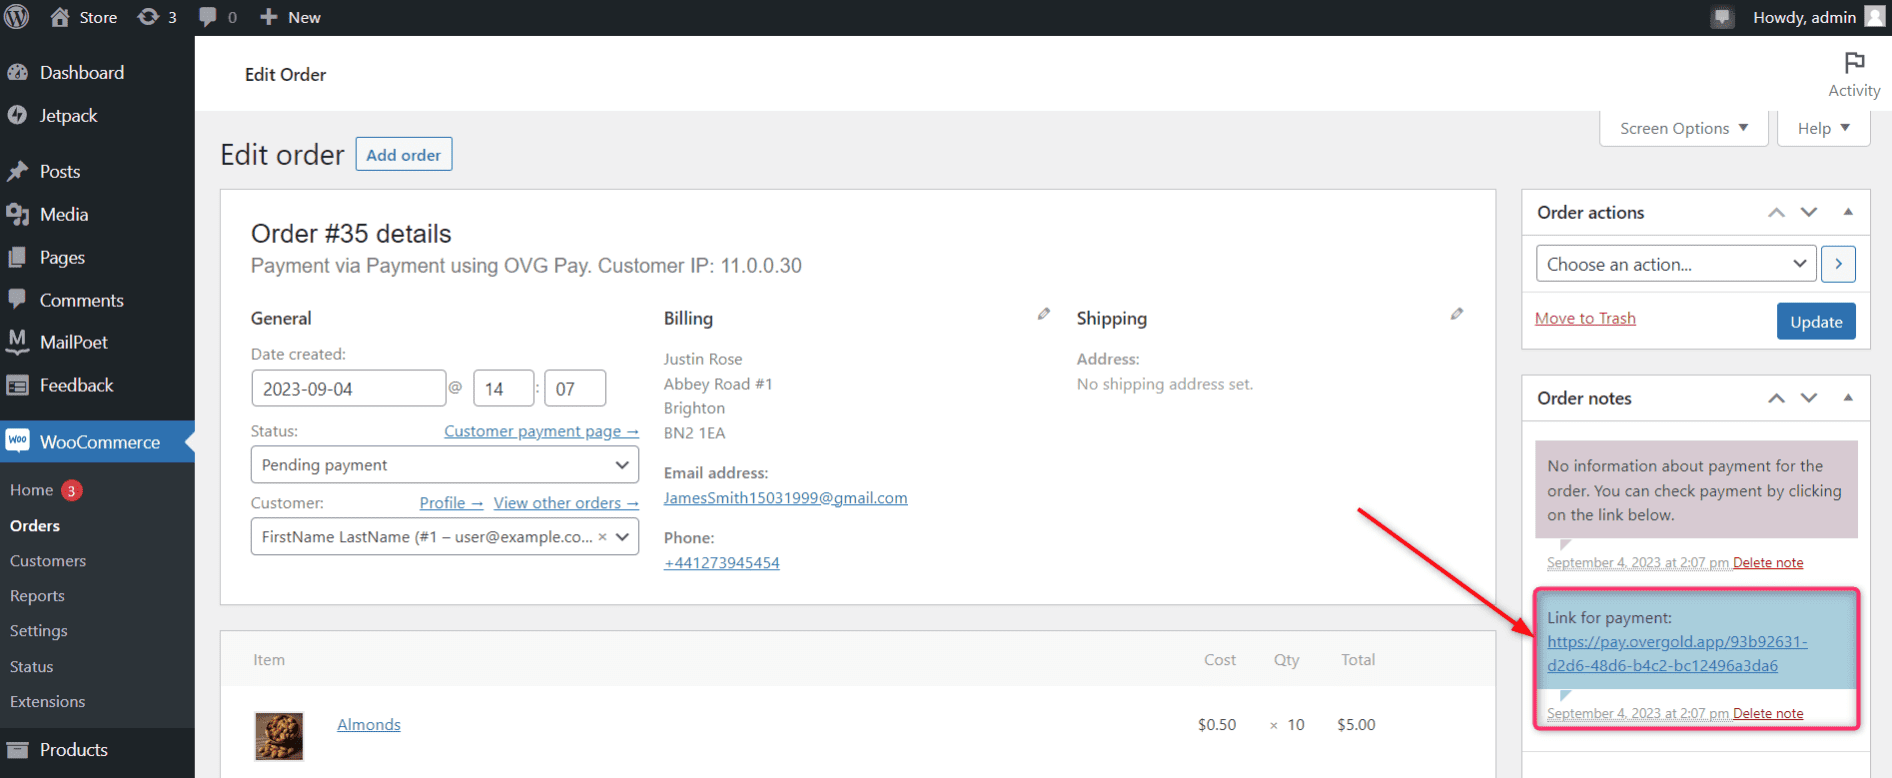
Task: Move Order actions panel down
Action: [x=1809, y=212]
